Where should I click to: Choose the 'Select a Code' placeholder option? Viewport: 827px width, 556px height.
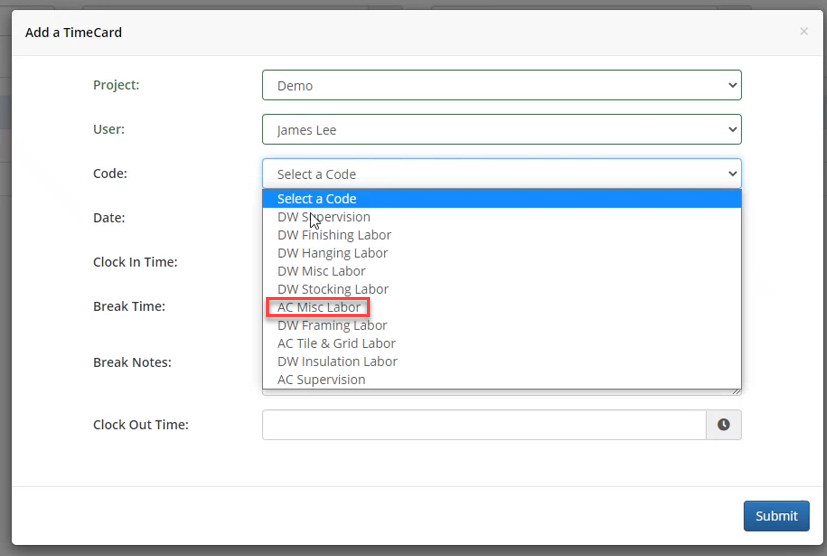tap(317, 199)
